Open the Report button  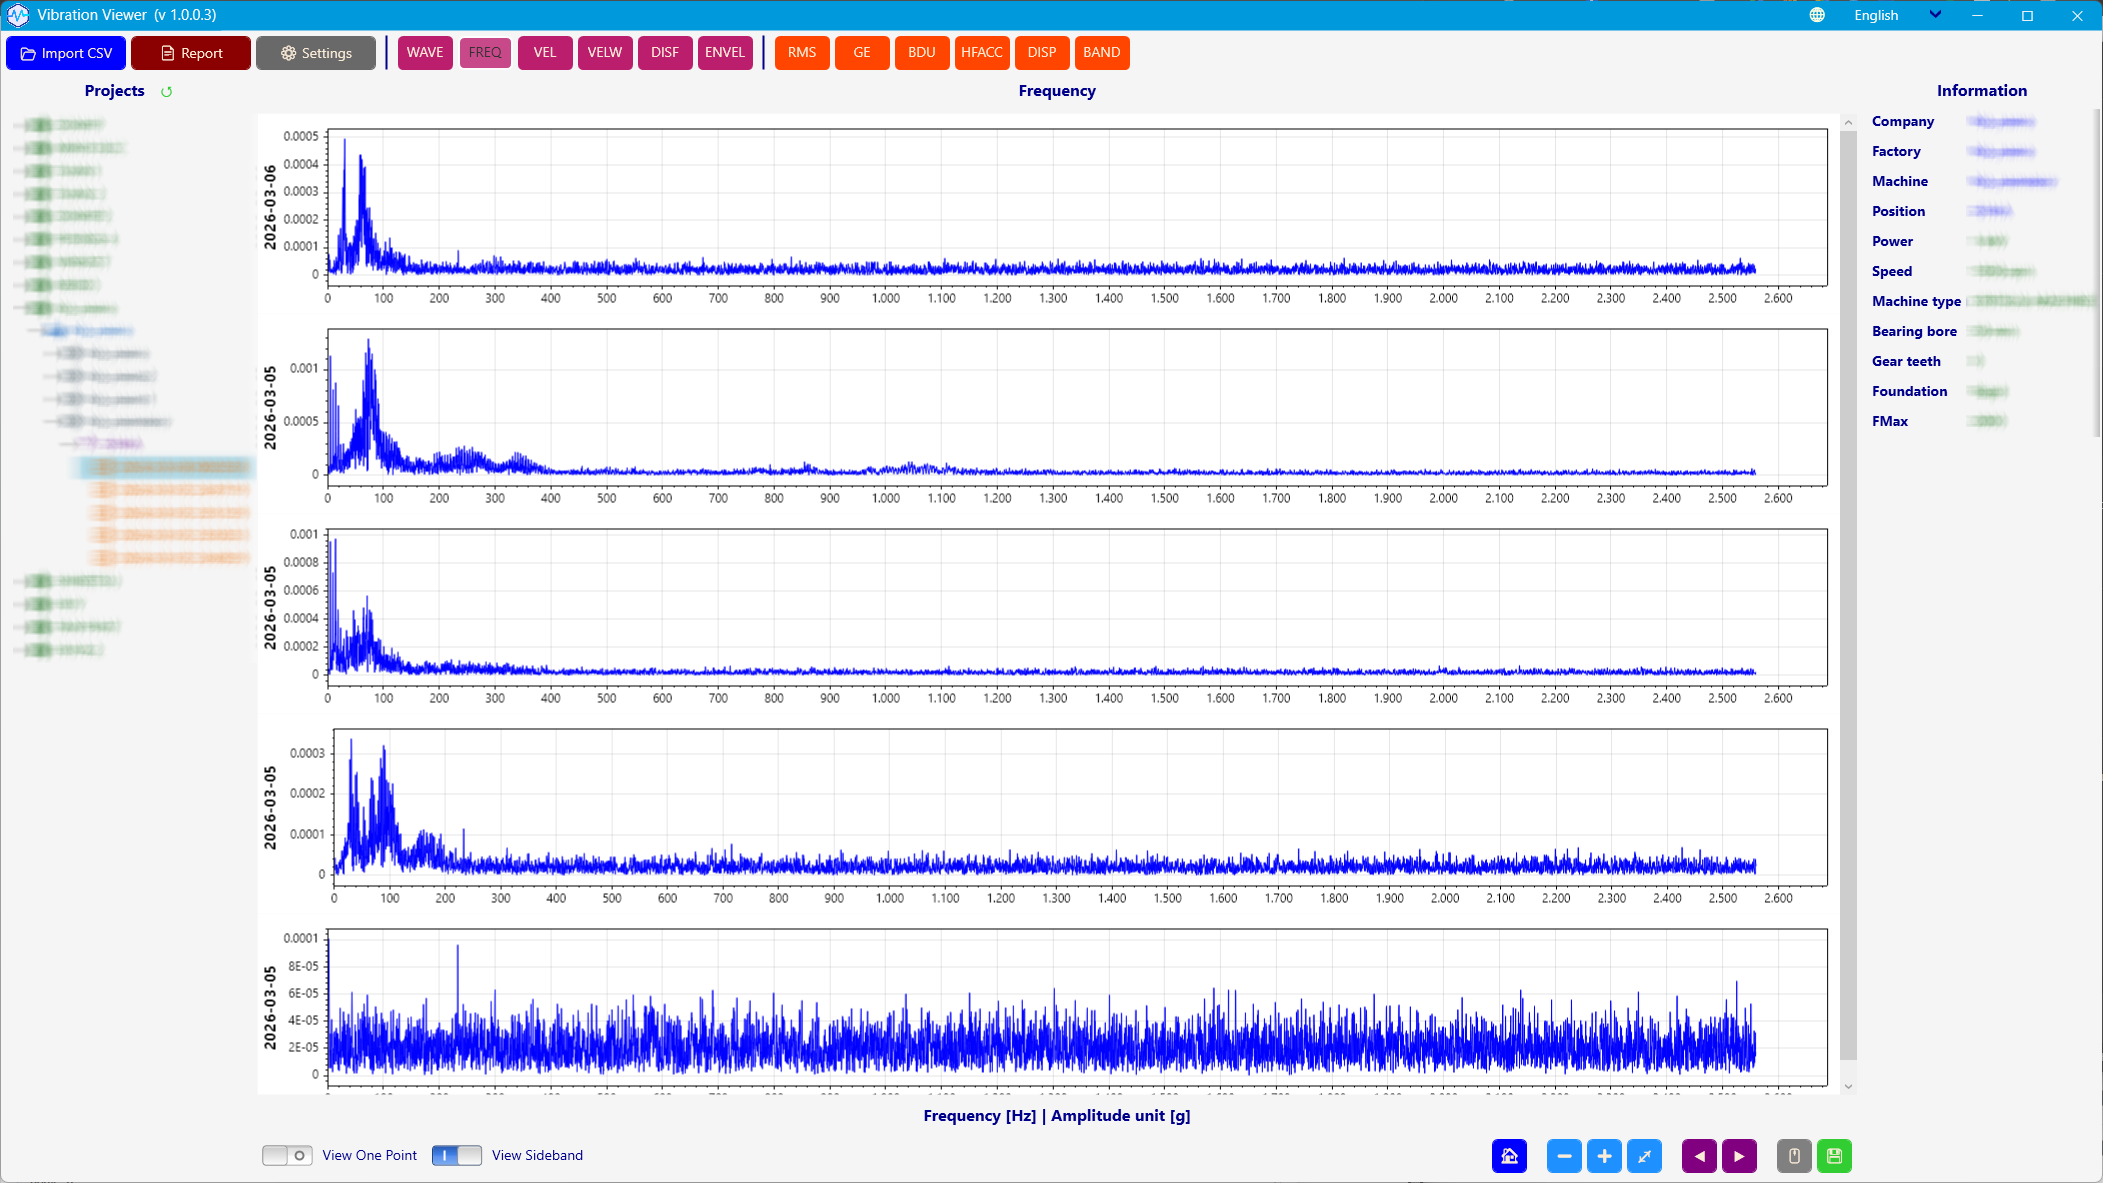click(191, 53)
